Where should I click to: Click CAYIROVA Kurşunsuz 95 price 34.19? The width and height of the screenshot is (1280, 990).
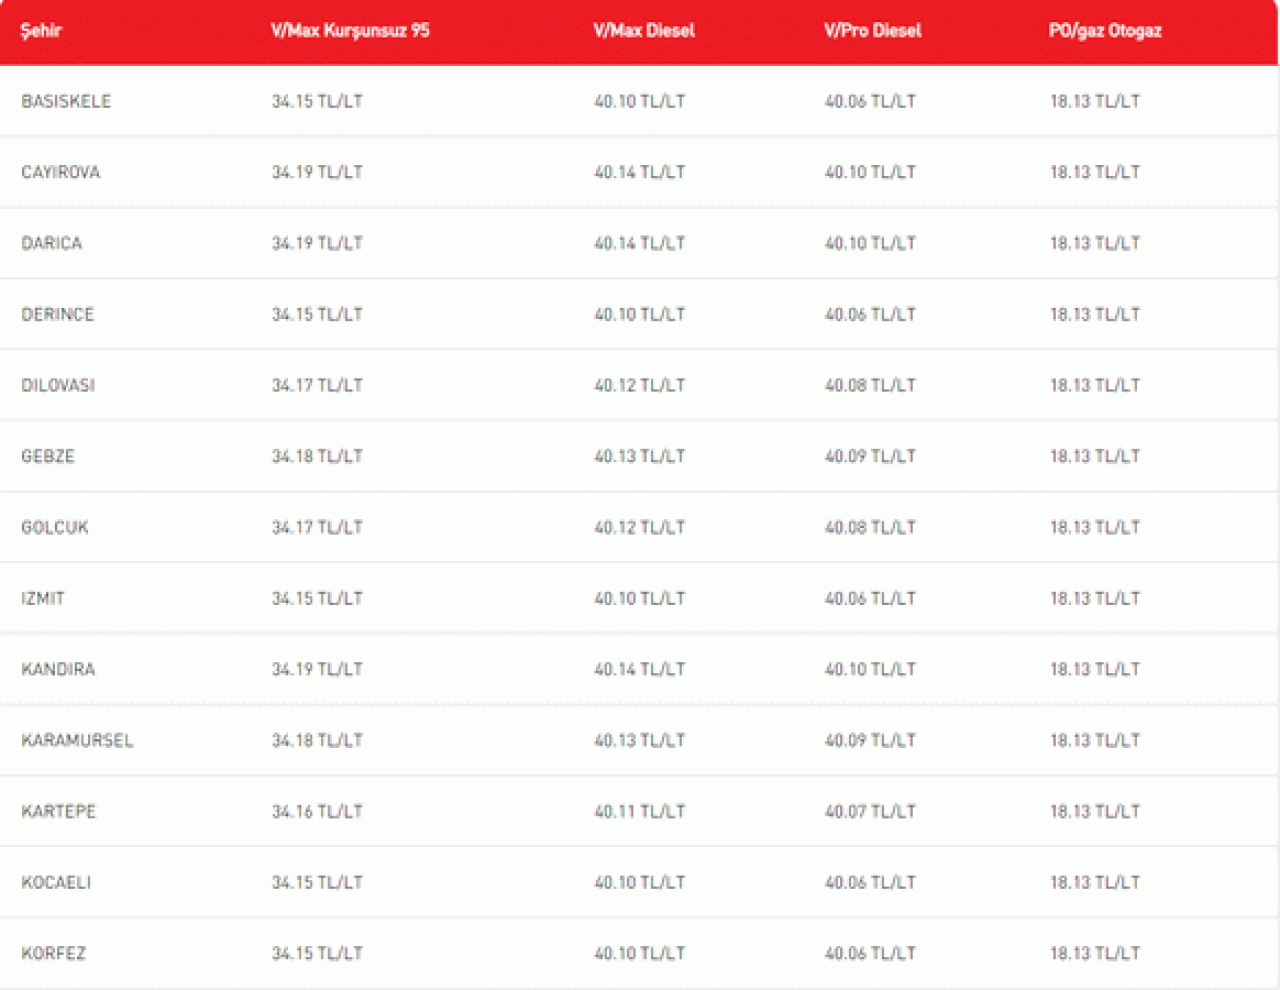point(317,172)
